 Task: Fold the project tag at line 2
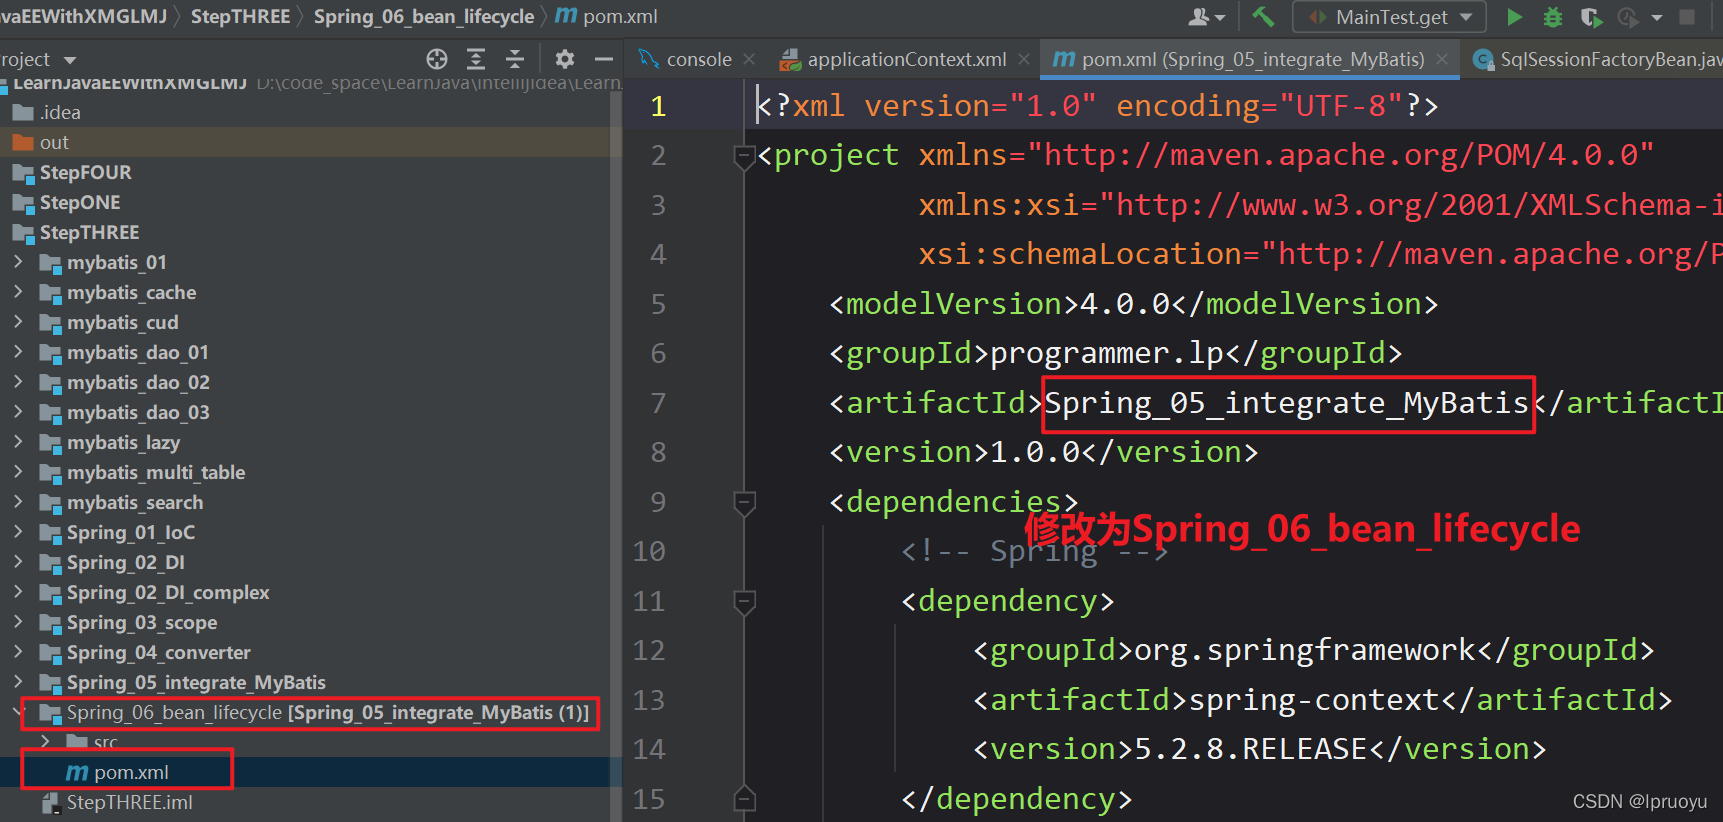pyautogui.click(x=744, y=156)
